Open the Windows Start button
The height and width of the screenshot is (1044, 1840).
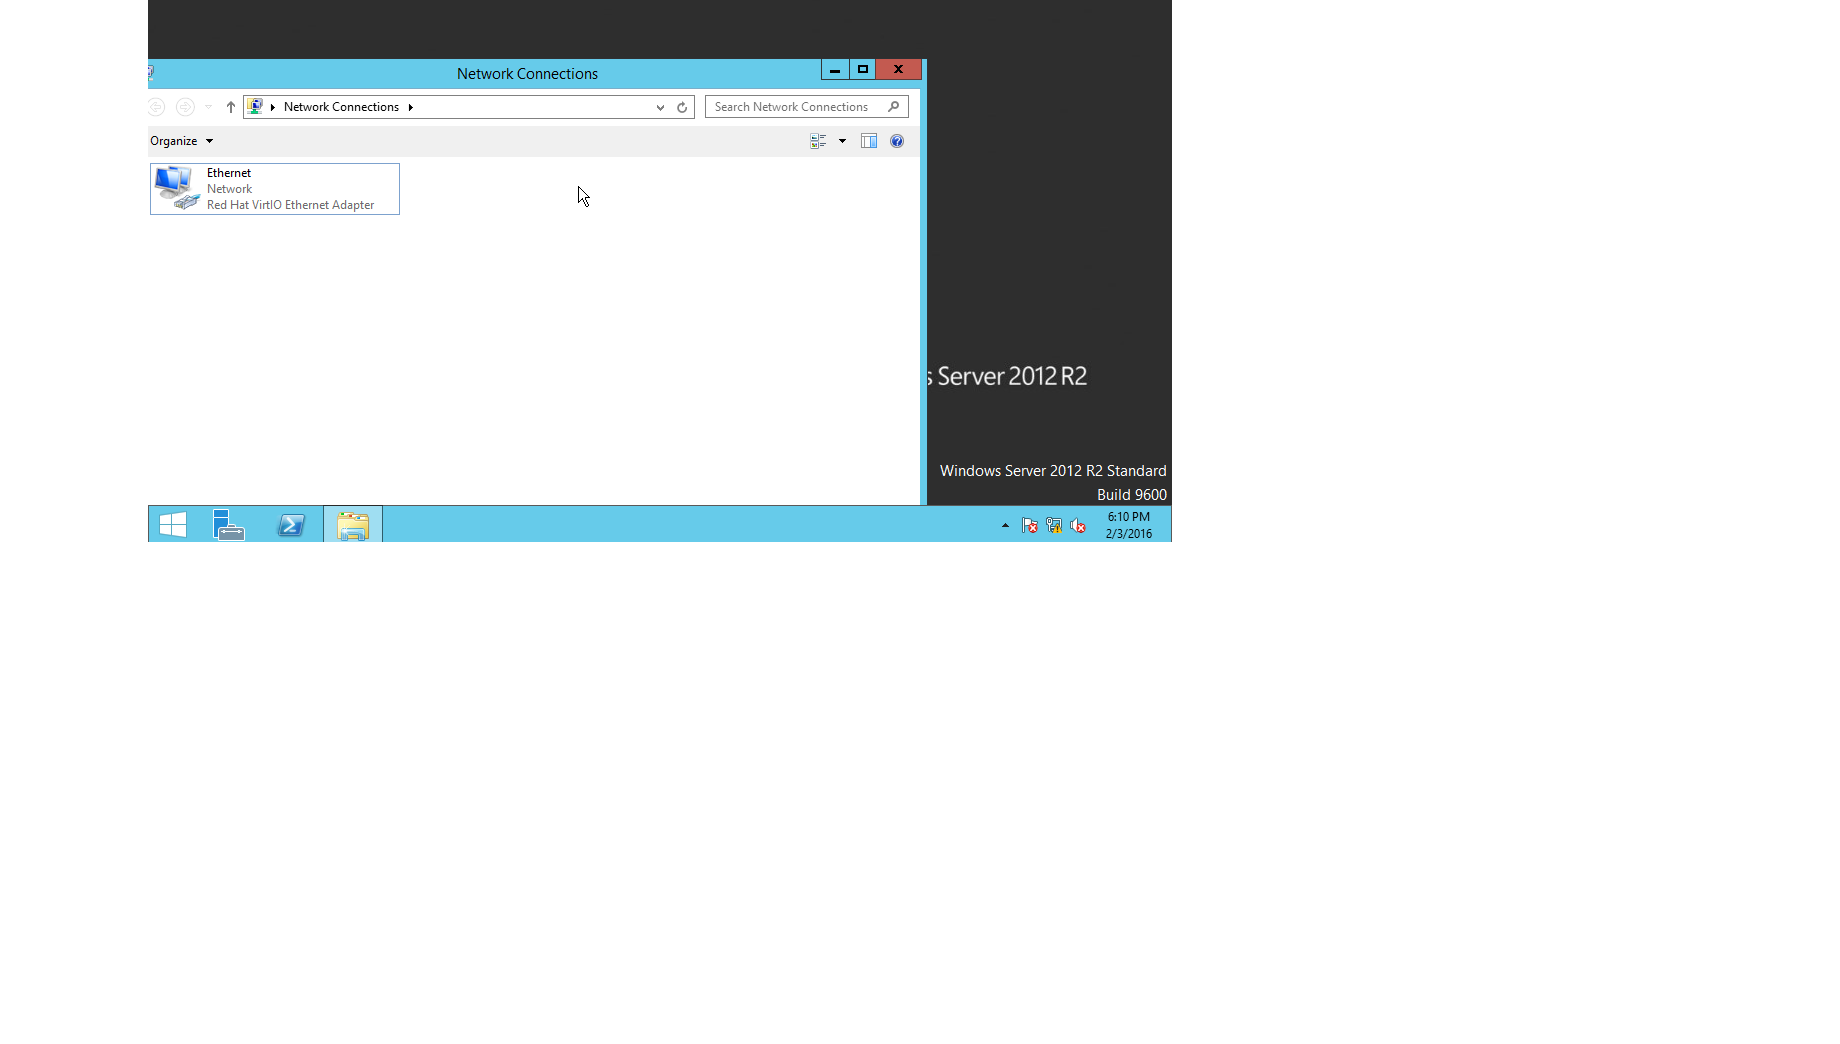click(173, 525)
